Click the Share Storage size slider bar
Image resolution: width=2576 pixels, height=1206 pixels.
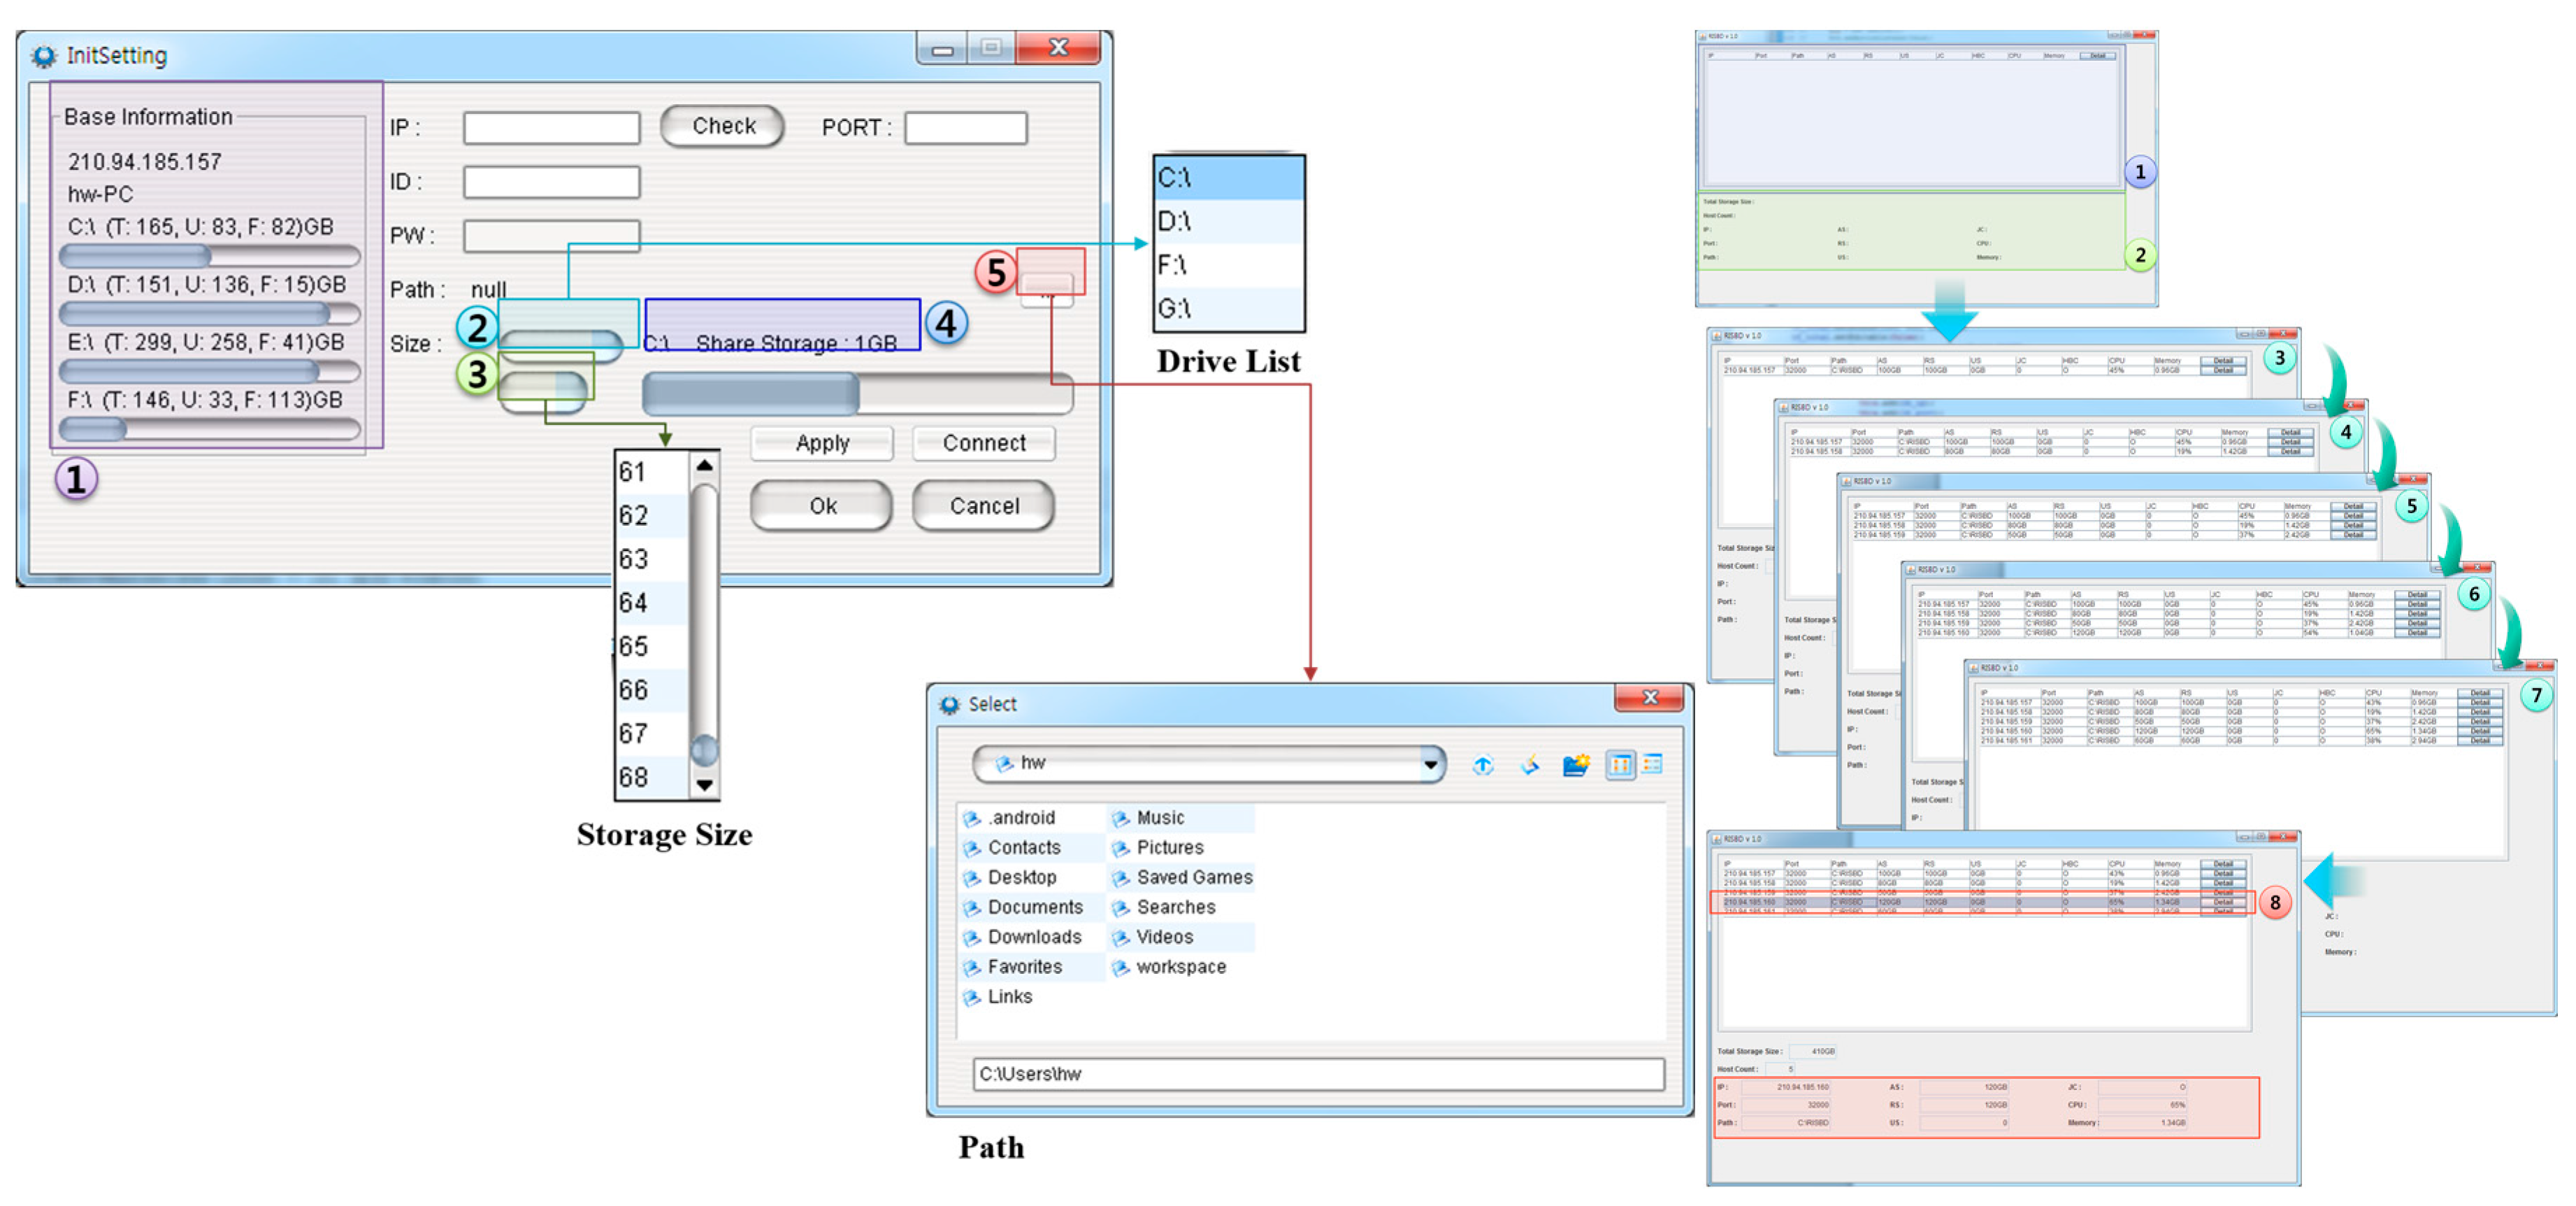point(857,394)
